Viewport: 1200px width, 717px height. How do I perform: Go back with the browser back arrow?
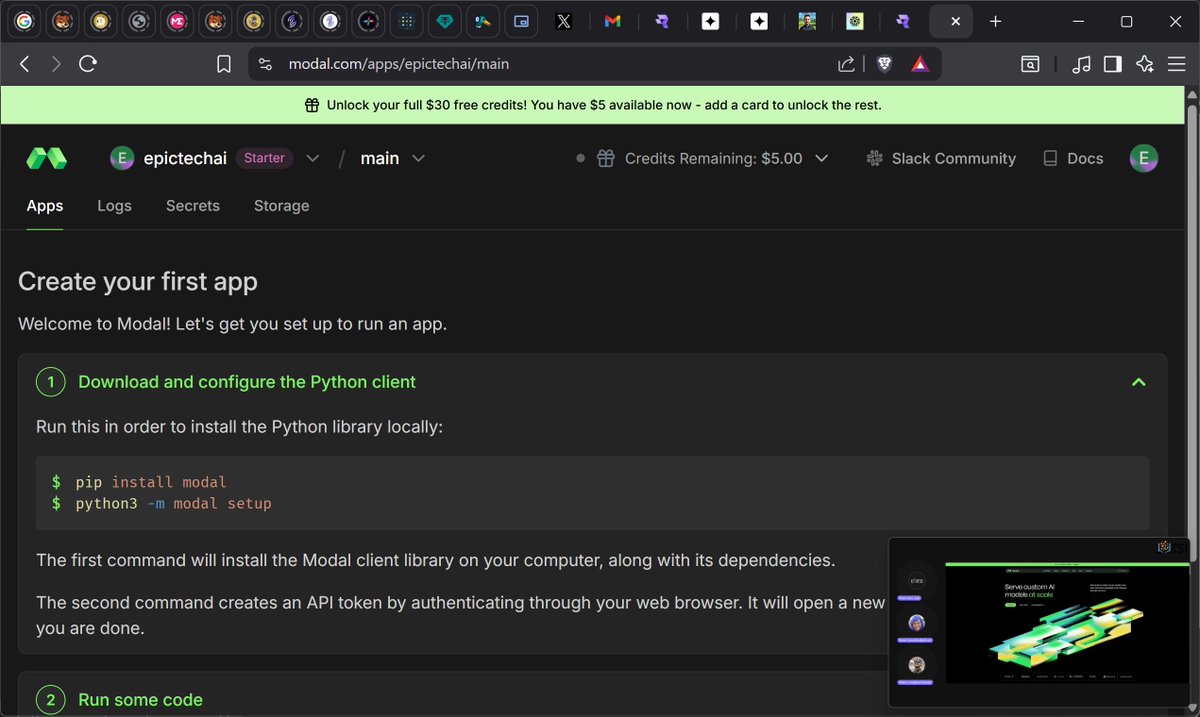pos(25,64)
